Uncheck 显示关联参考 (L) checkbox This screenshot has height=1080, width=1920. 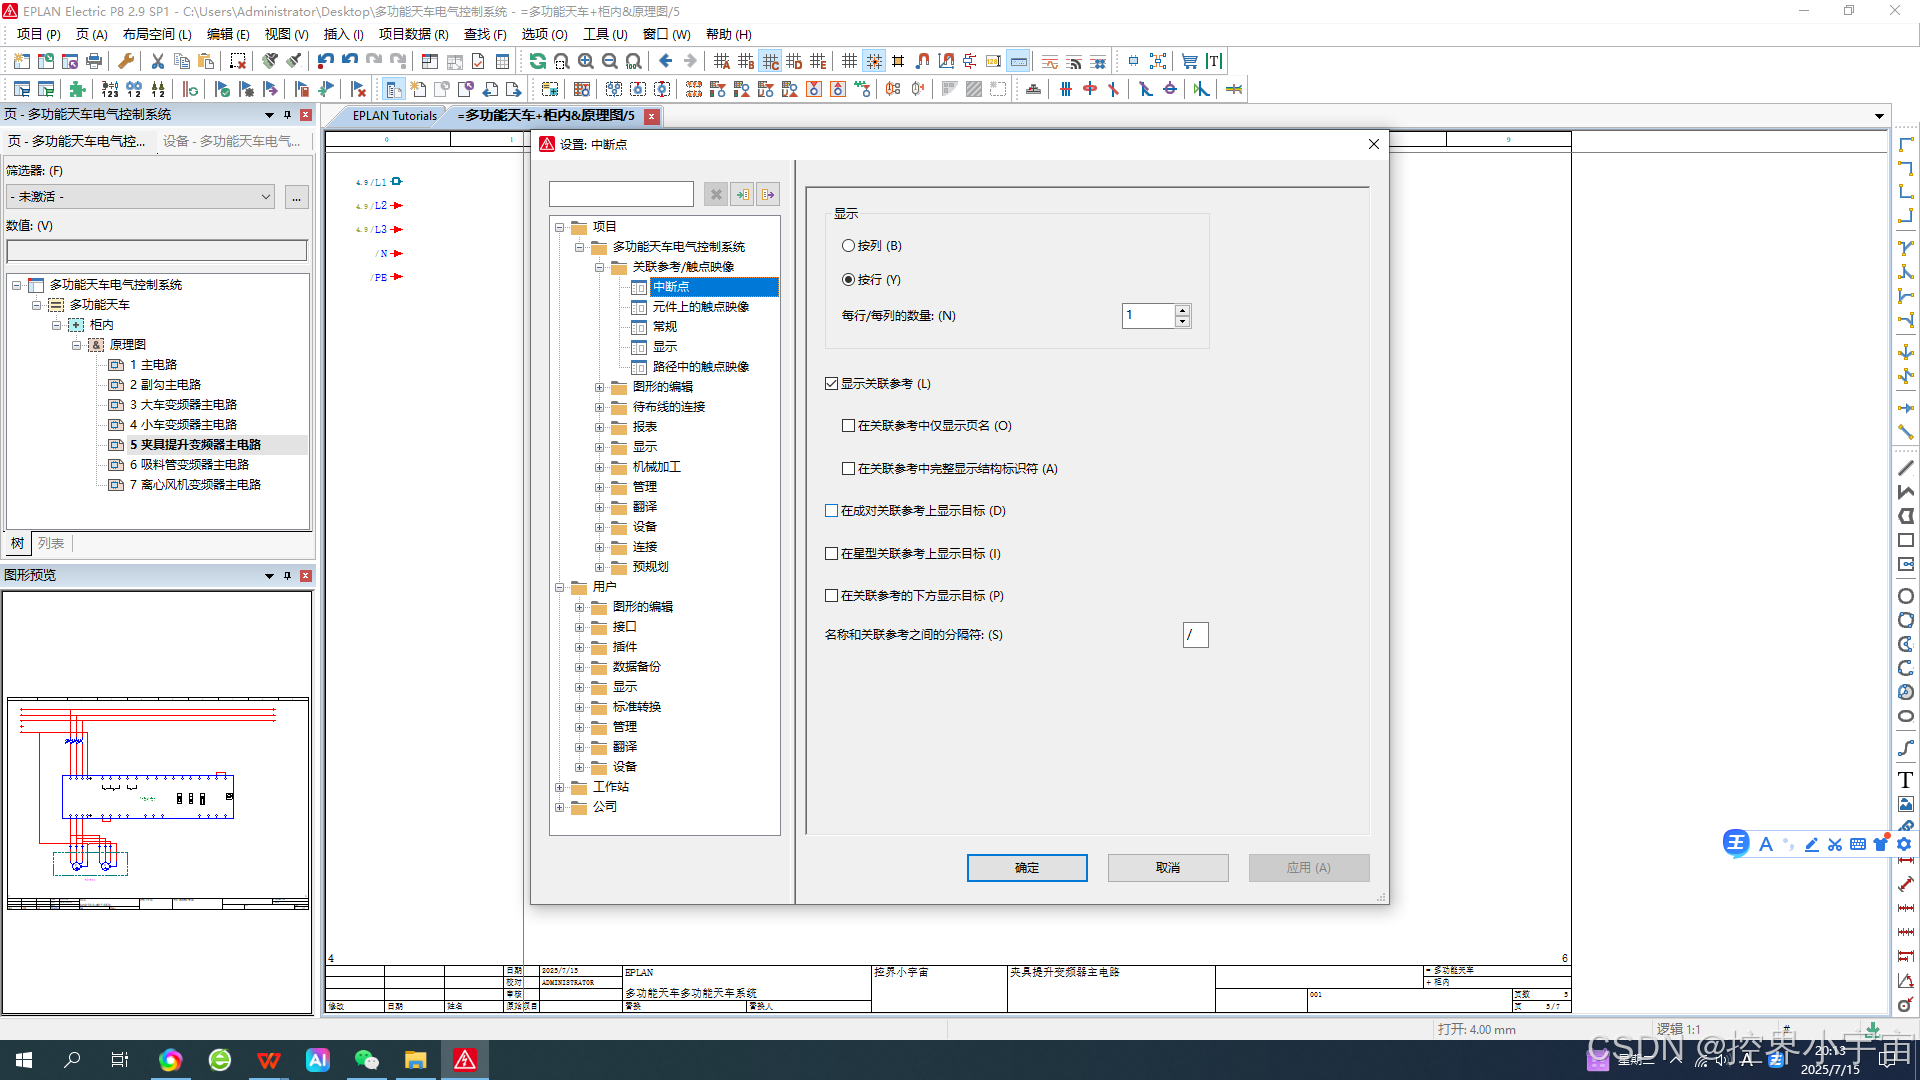831,384
